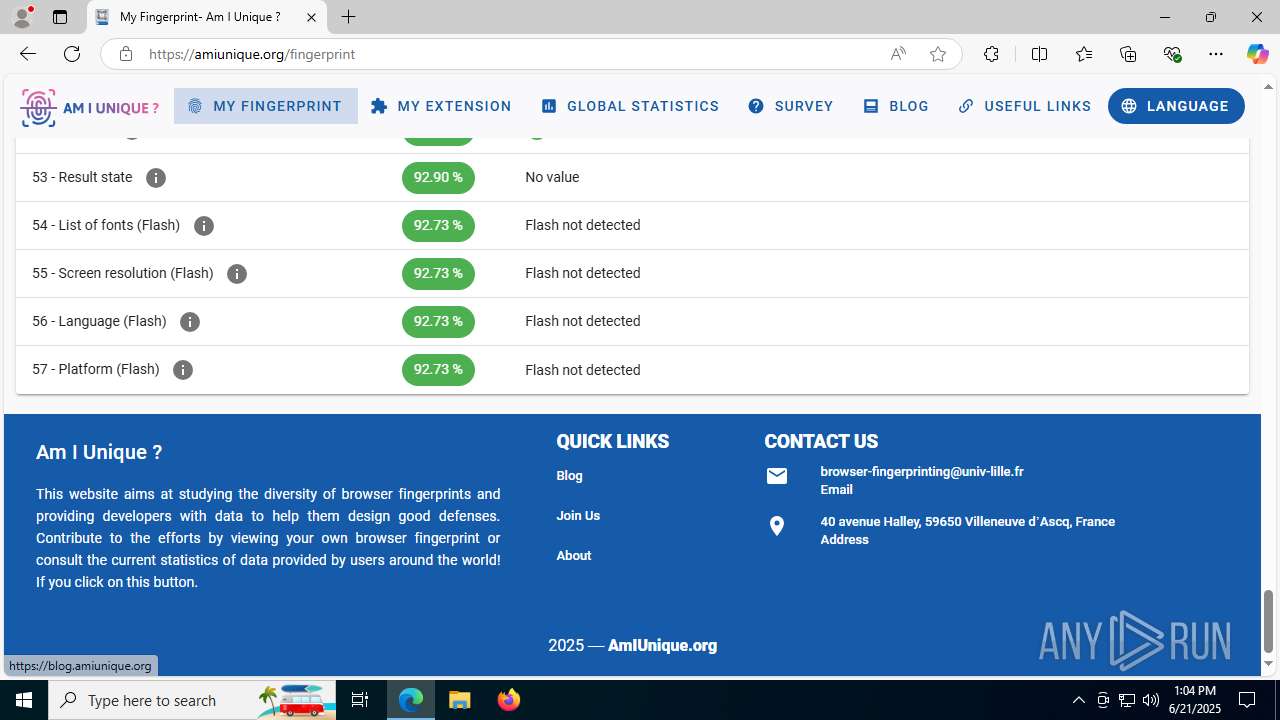Image resolution: width=1280 pixels, height=720 pixels.
Task: Show info for Platform (Flash)
Action: point(183,370)
